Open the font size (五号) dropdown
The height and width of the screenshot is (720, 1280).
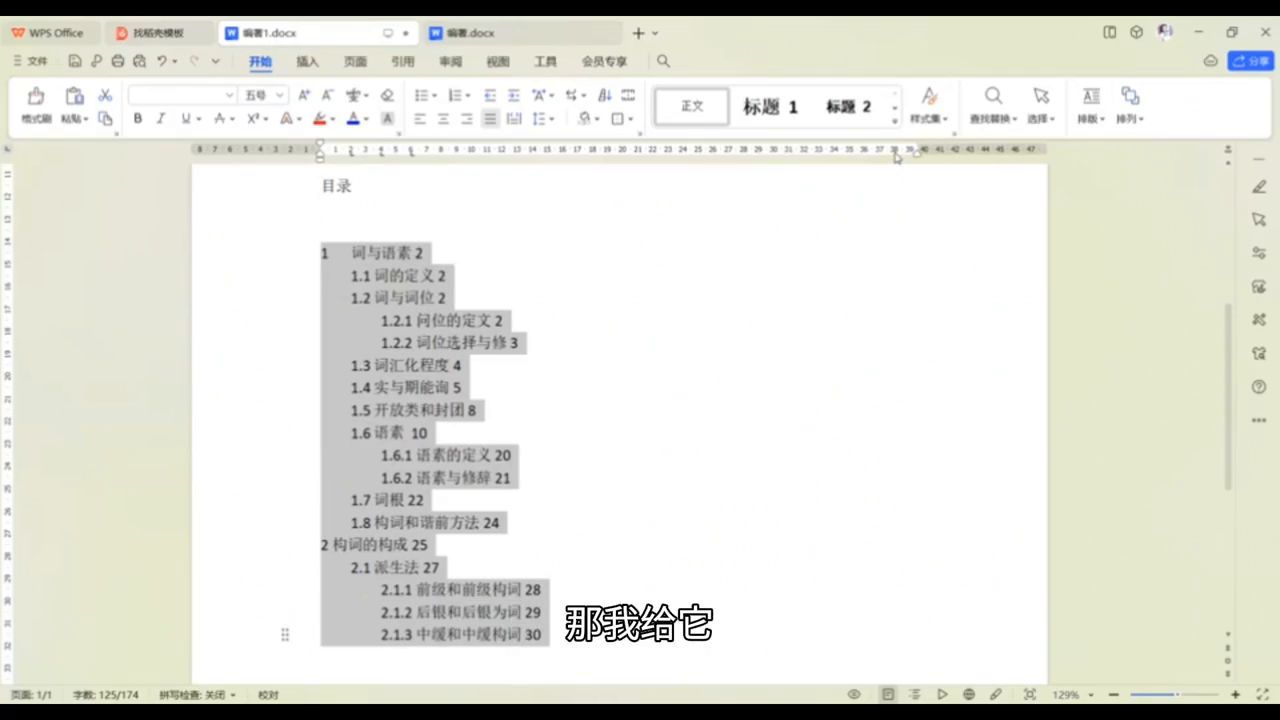click(280, 95)
